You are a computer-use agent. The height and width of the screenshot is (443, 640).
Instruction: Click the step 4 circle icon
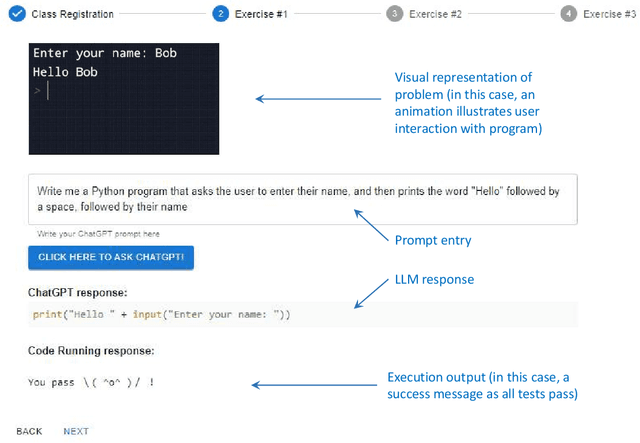click(x=568, y=14)
